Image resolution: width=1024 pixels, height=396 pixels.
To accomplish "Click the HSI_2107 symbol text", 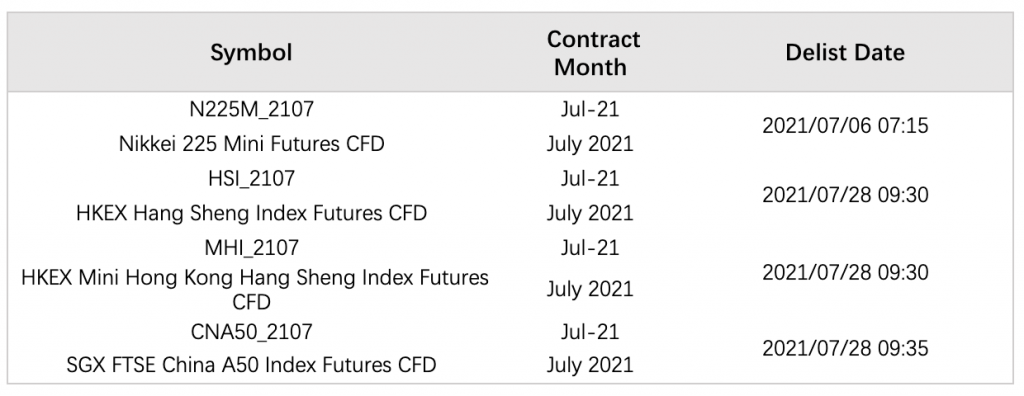I will 251,178.
